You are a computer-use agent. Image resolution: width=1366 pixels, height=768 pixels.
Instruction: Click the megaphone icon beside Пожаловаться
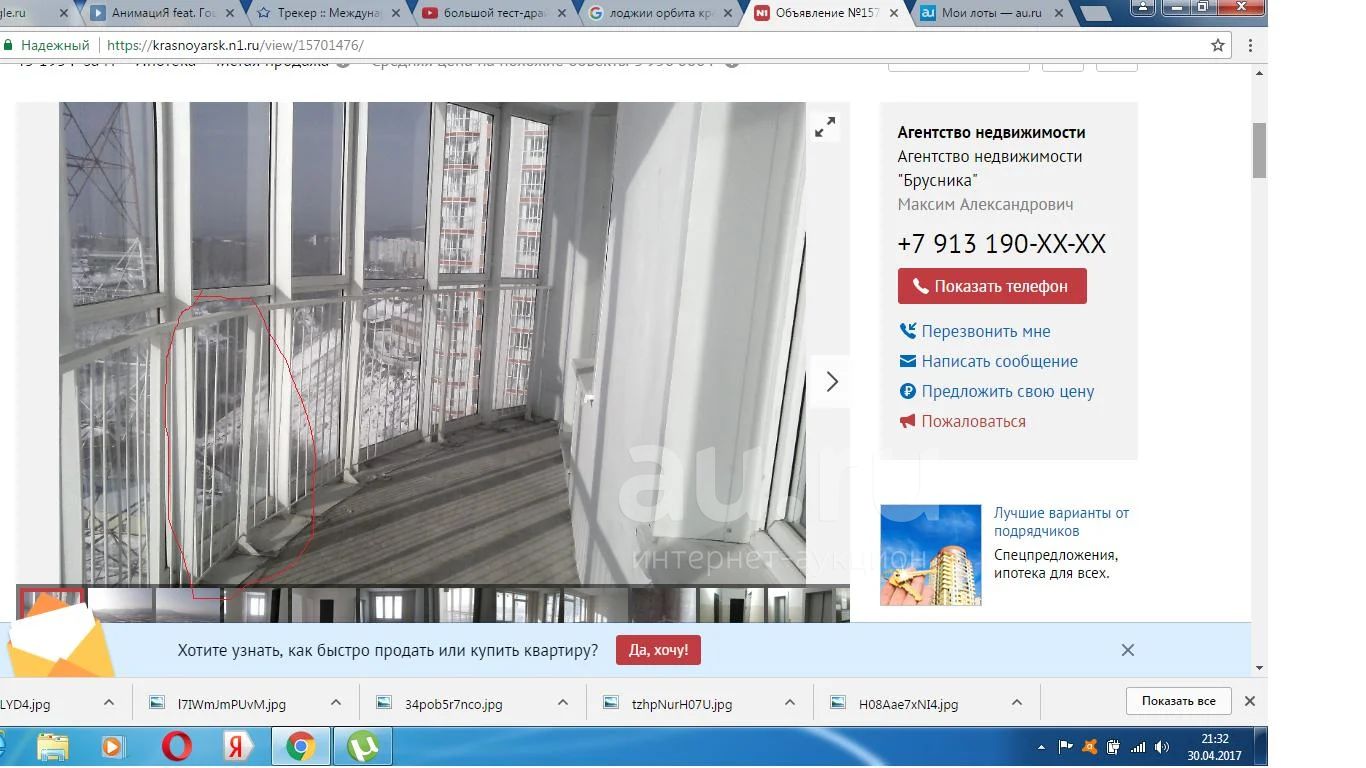pos(907,421)
